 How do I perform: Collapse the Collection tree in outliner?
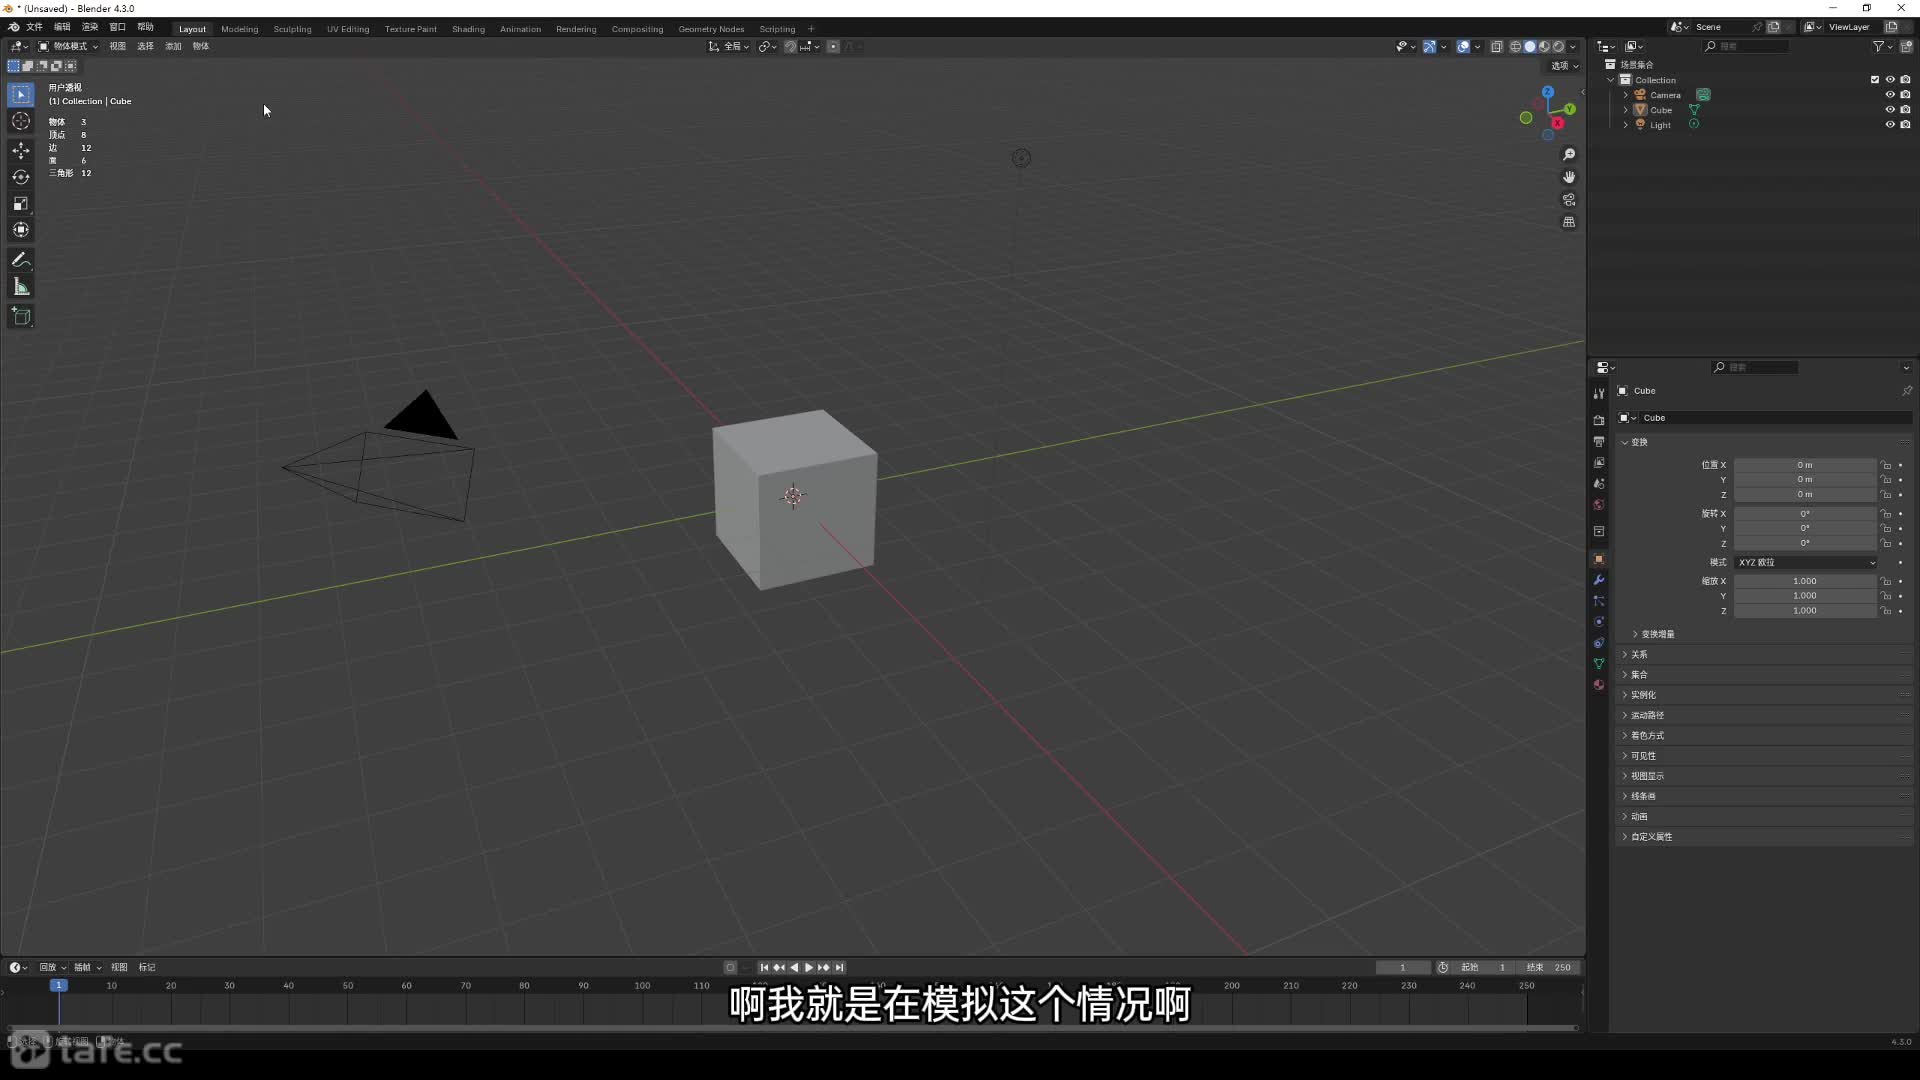(x=1611, y=80)
